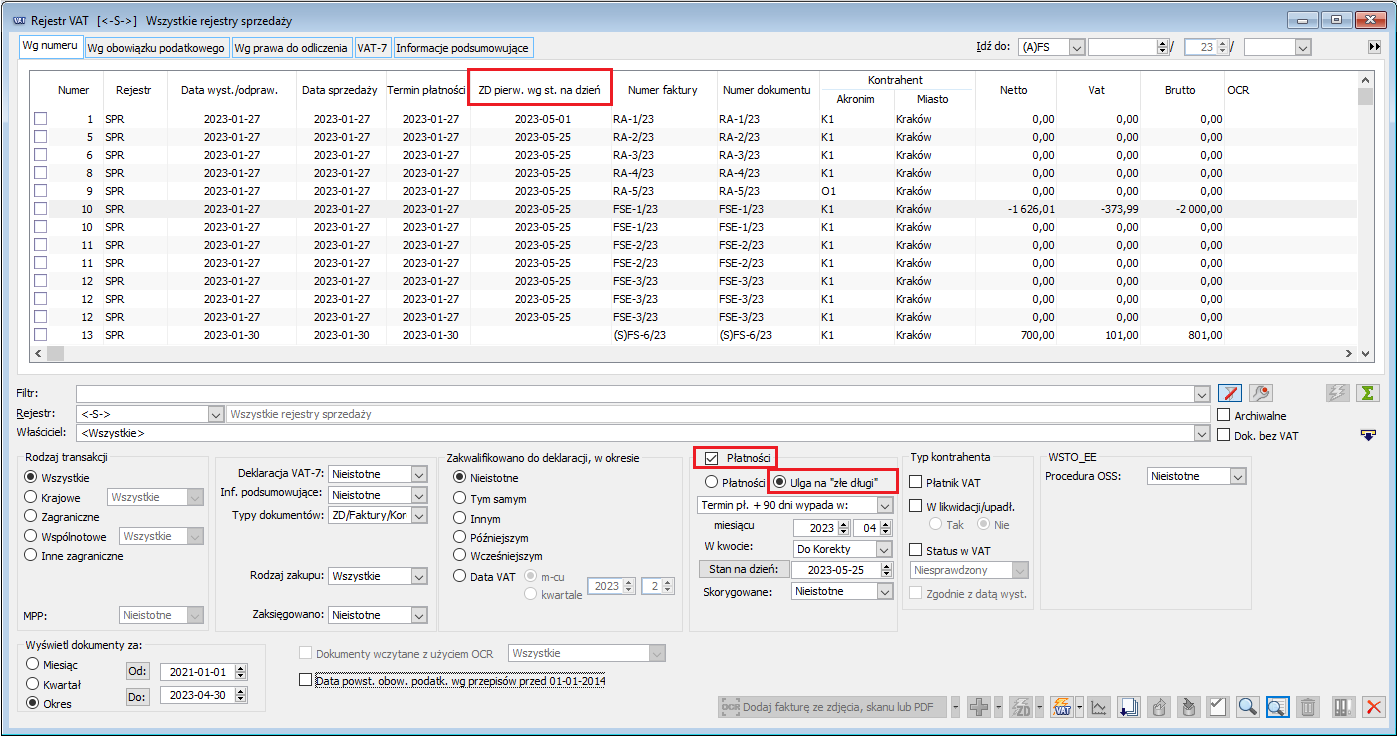Enable the Archiwalne checkbox
Screen dimensions: 1398x737
click(1224, 415)
